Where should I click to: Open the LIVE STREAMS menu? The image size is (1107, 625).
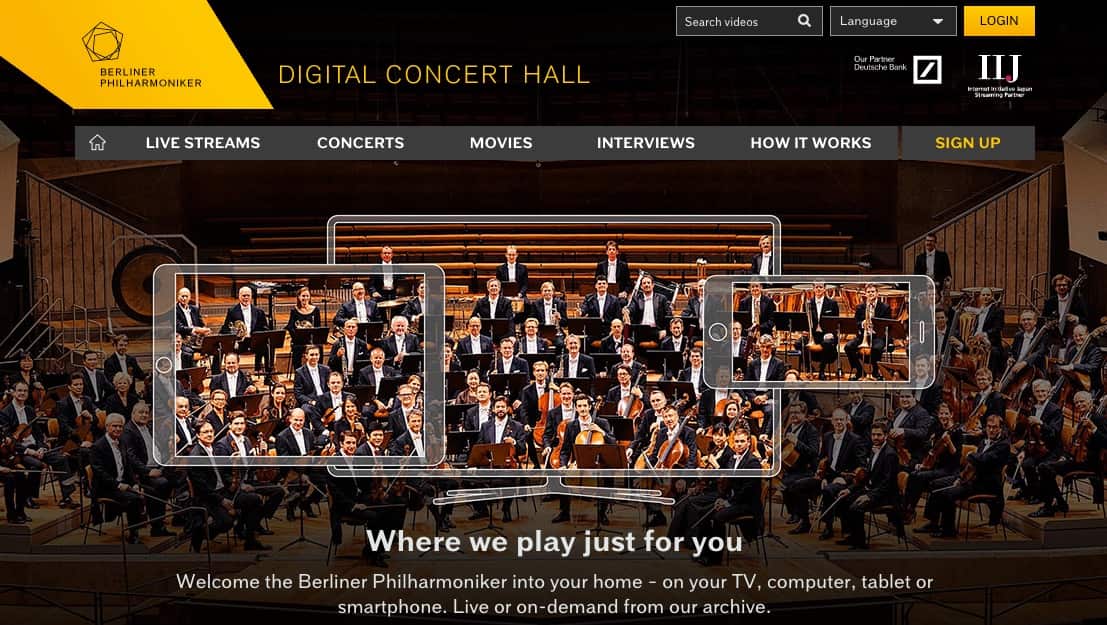pyautogui.click(x=202, y=142)
